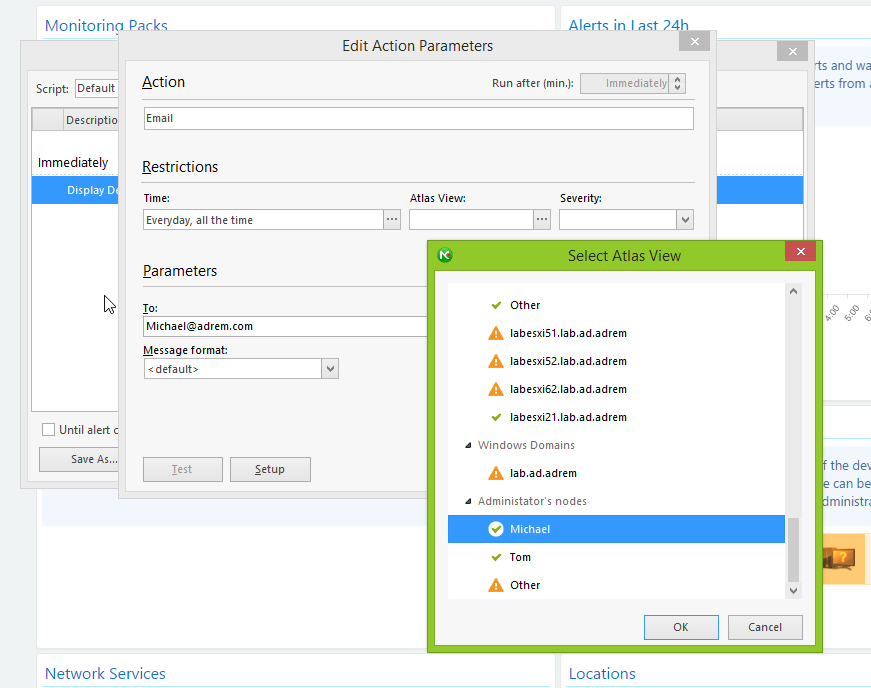Image resolution: width=871 pixels, height=688 pixels.
Task: Click the NetCrunch logo in Select Atlas View title
Action: point(445,255)
